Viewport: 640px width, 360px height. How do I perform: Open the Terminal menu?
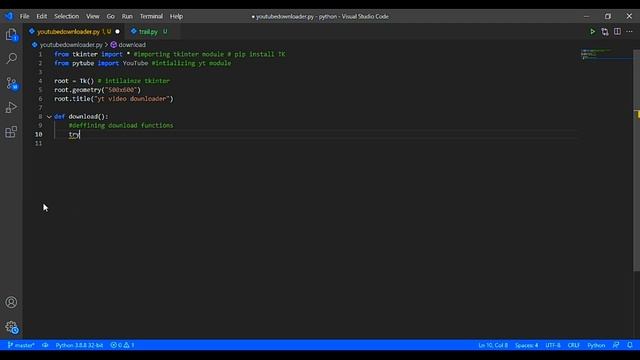coord(151,16)
